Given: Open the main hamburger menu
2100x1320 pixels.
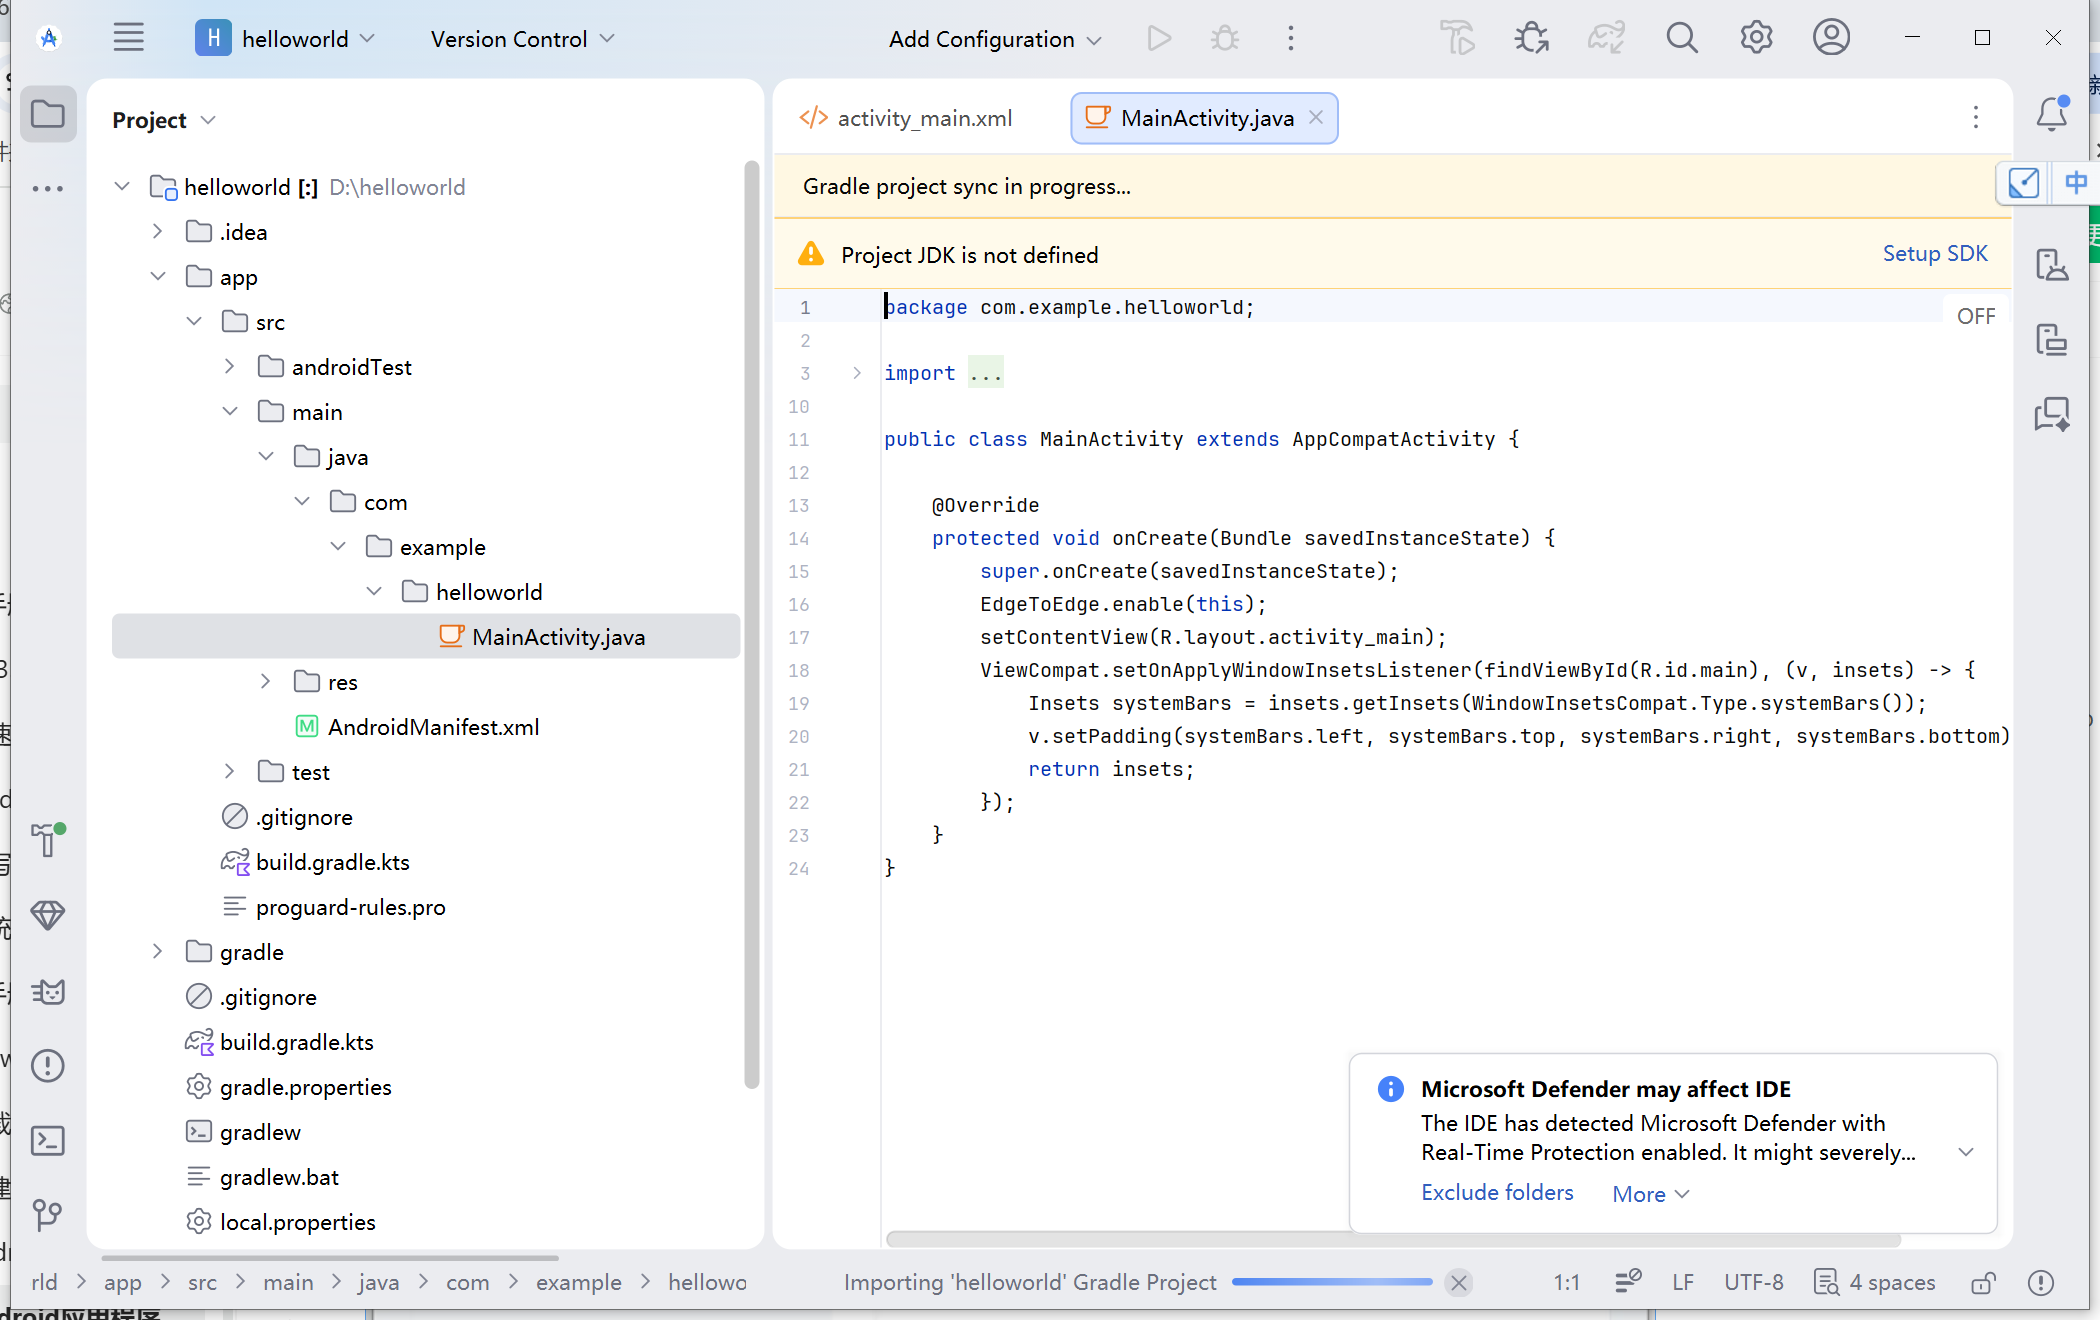Looking at the screenshot, I should [x=129, y=38].
